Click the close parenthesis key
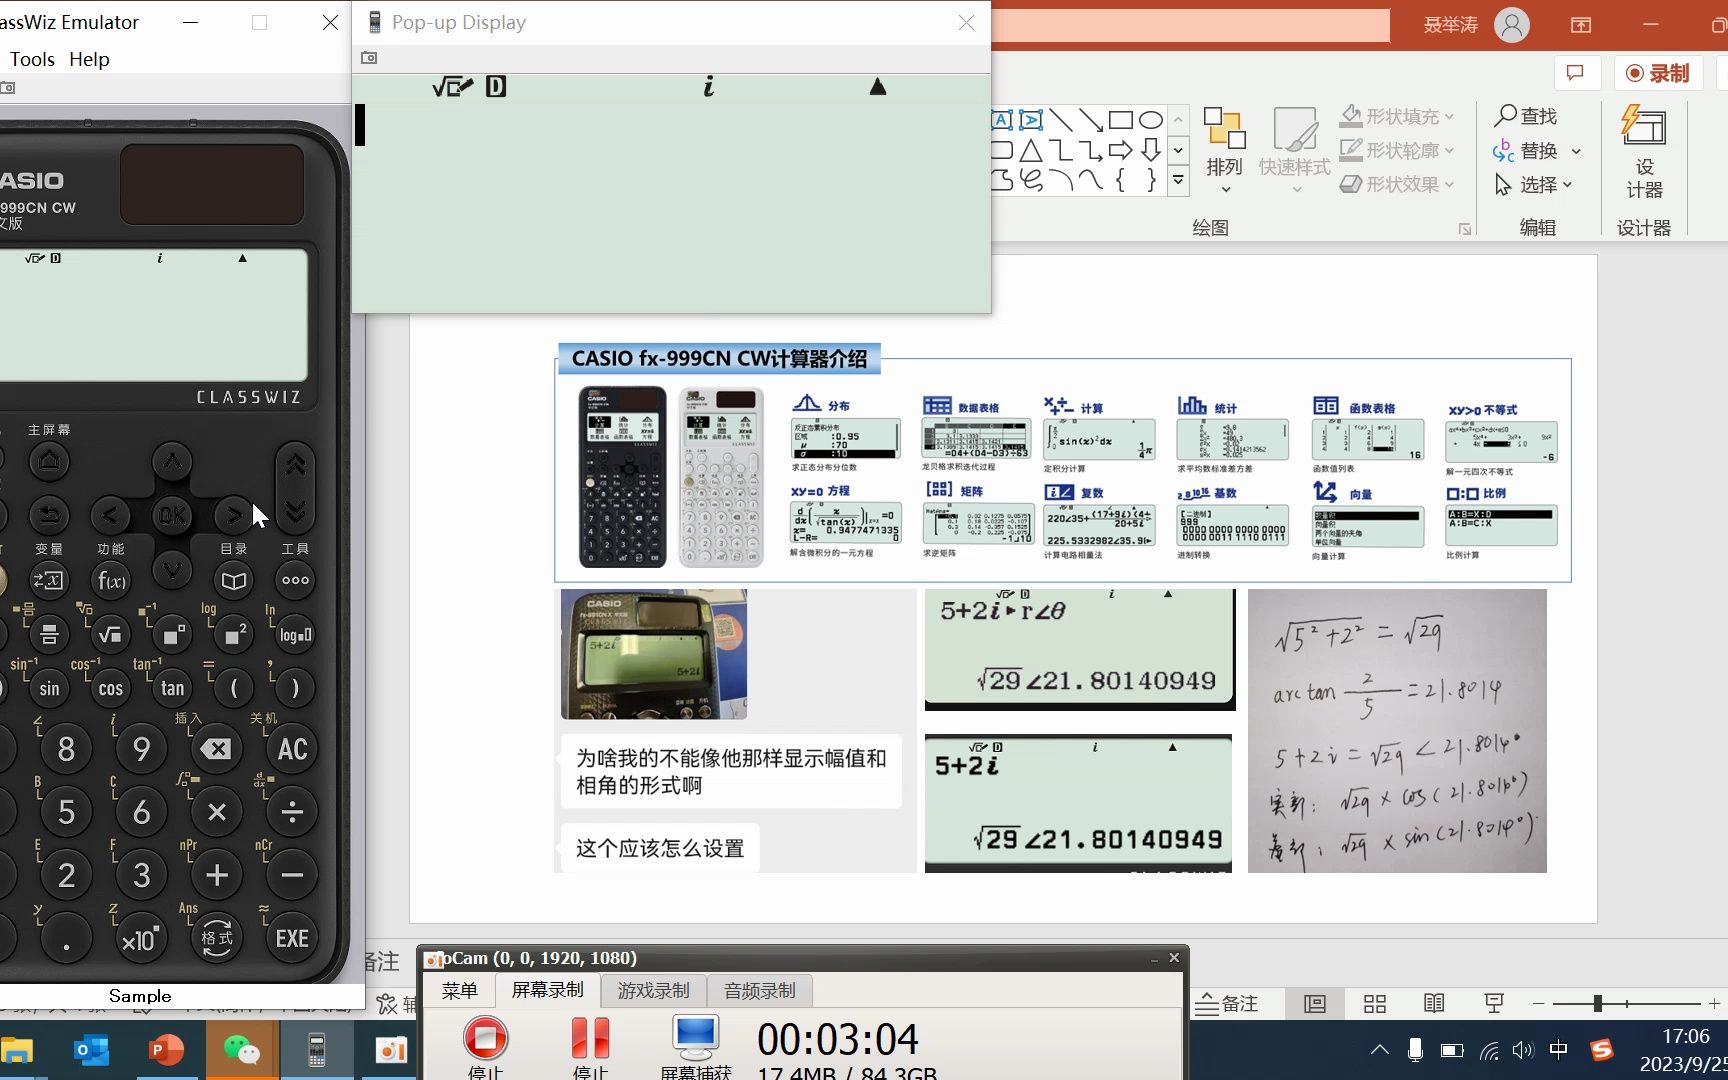Screen dimensions: 1728x1080 click(295, 688)
